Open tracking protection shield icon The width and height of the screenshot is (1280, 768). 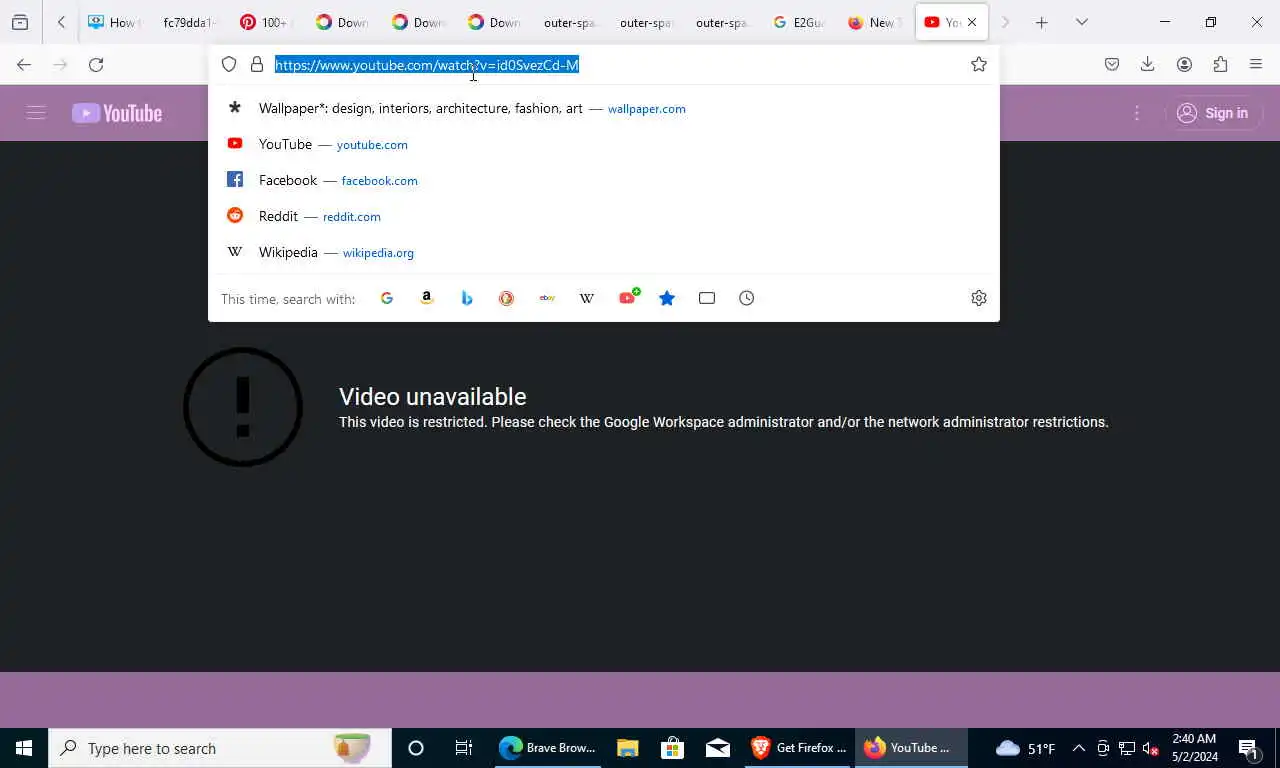pos(229,65)
